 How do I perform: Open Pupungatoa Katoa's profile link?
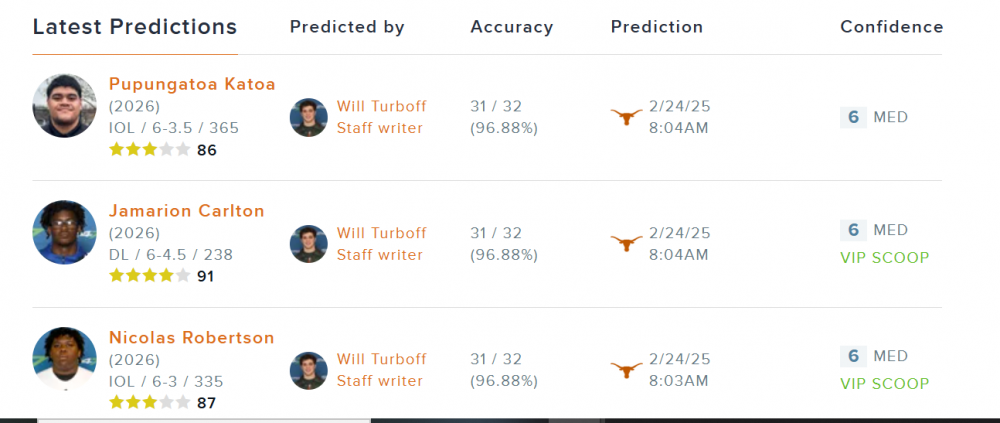[x=192, y=84]
